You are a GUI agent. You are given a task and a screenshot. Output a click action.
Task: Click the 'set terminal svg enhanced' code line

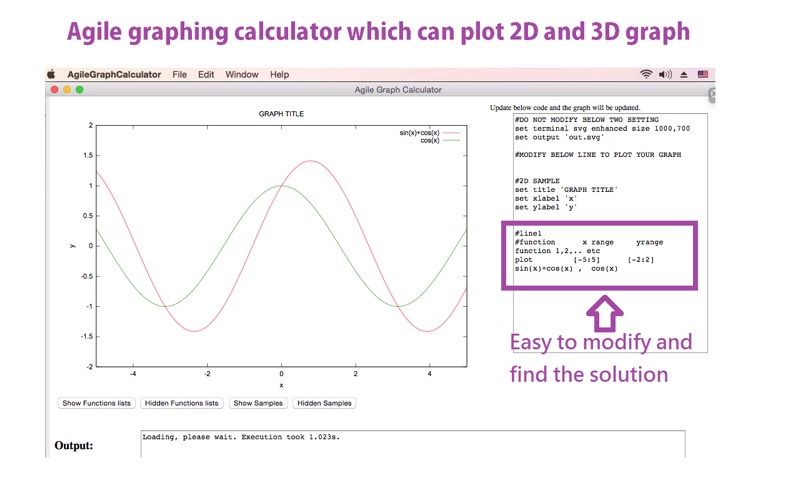[x=602, y=129]
